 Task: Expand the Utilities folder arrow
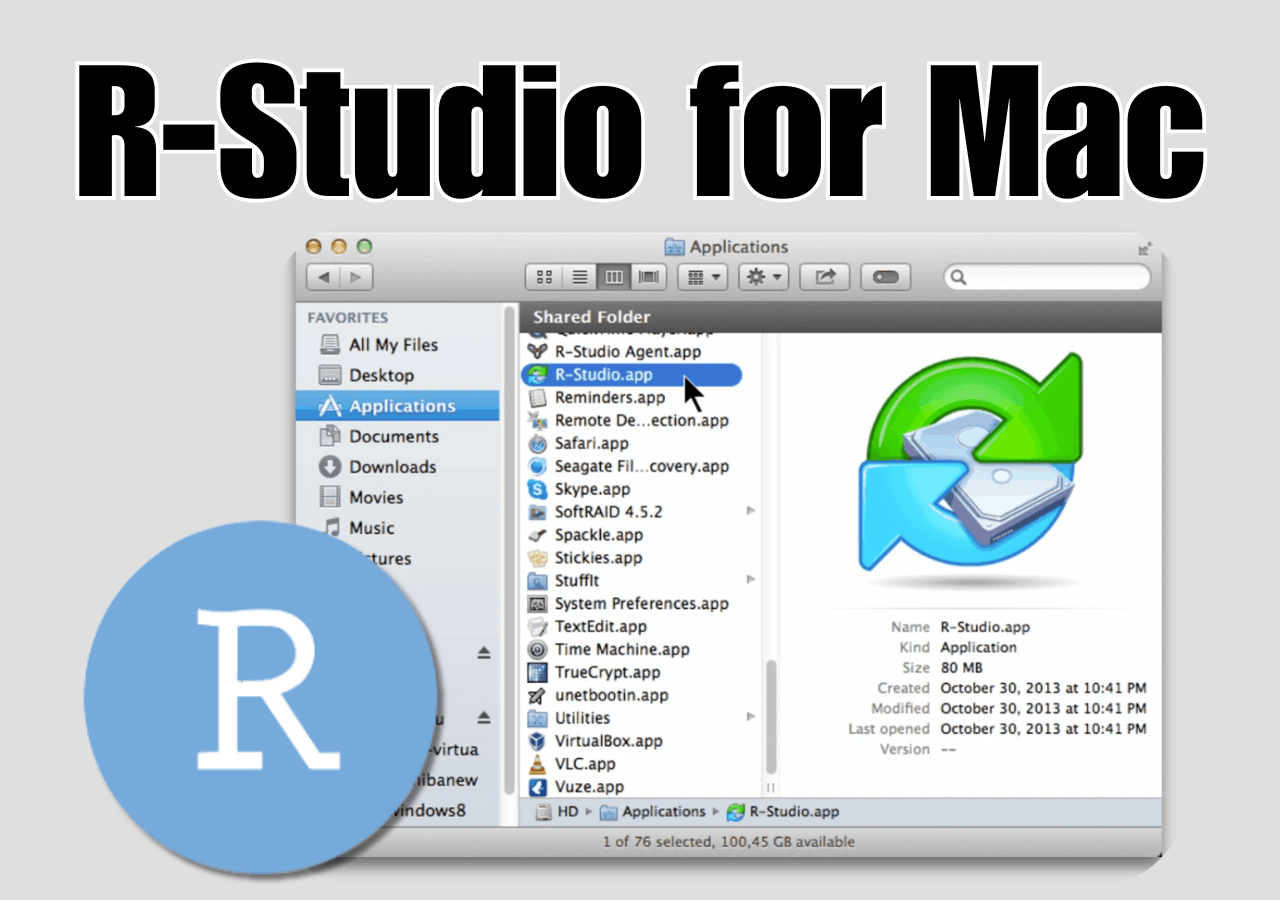751,717
